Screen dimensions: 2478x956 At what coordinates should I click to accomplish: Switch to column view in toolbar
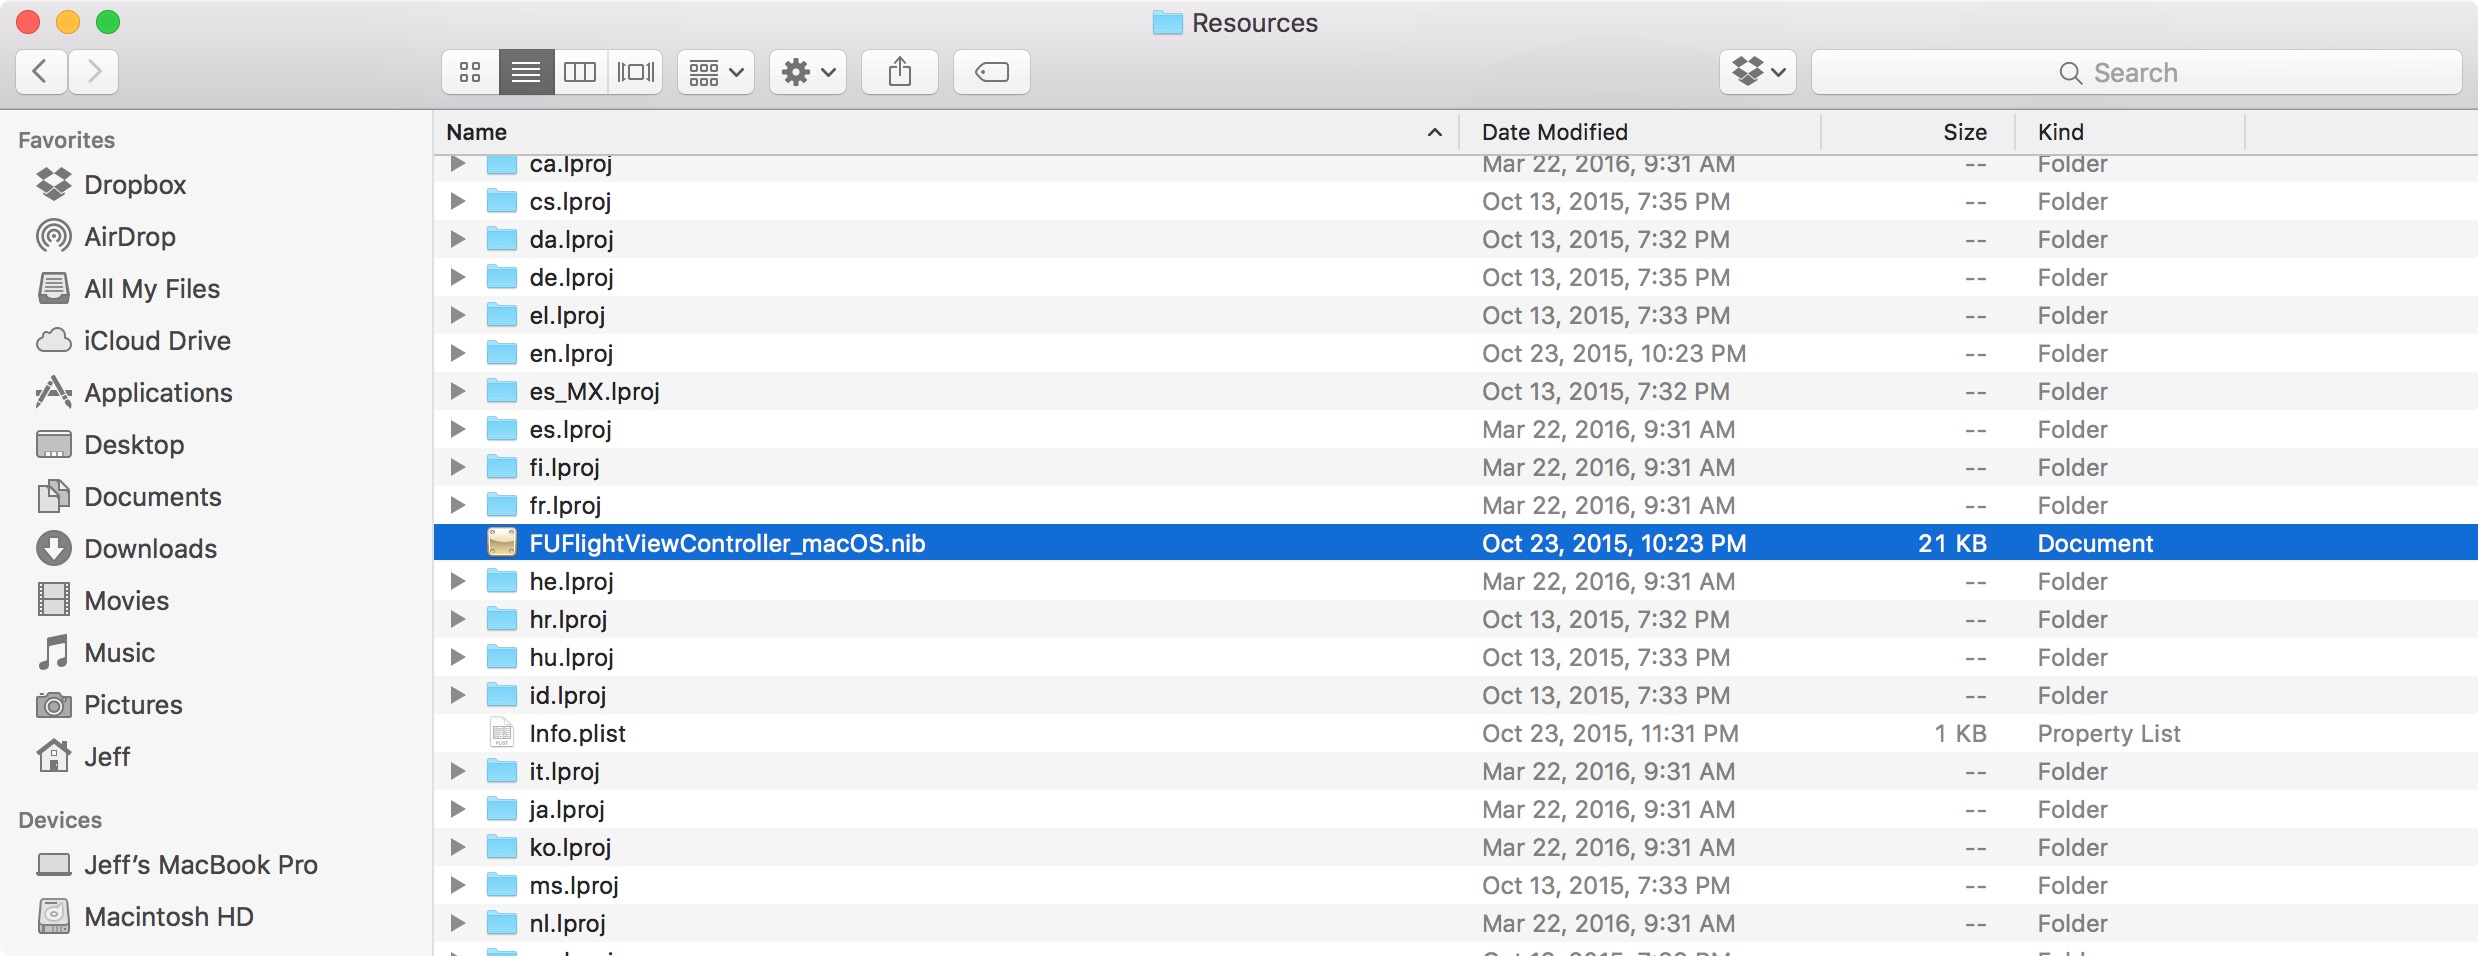[580, 72]
